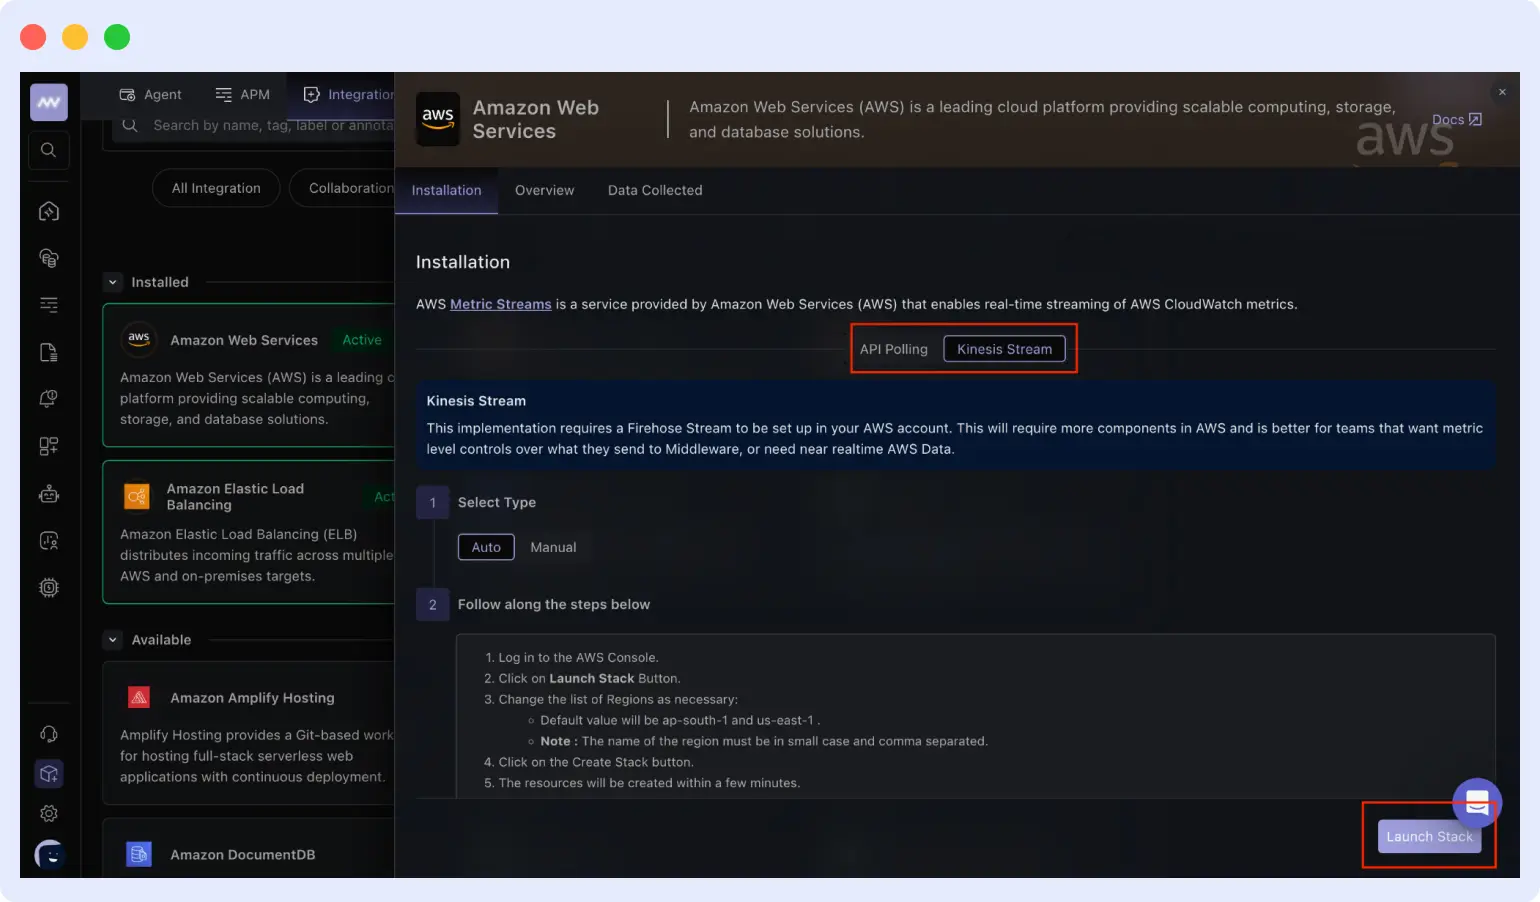Click the orange Elastic Load Balancing icon

tap(137, 496)
